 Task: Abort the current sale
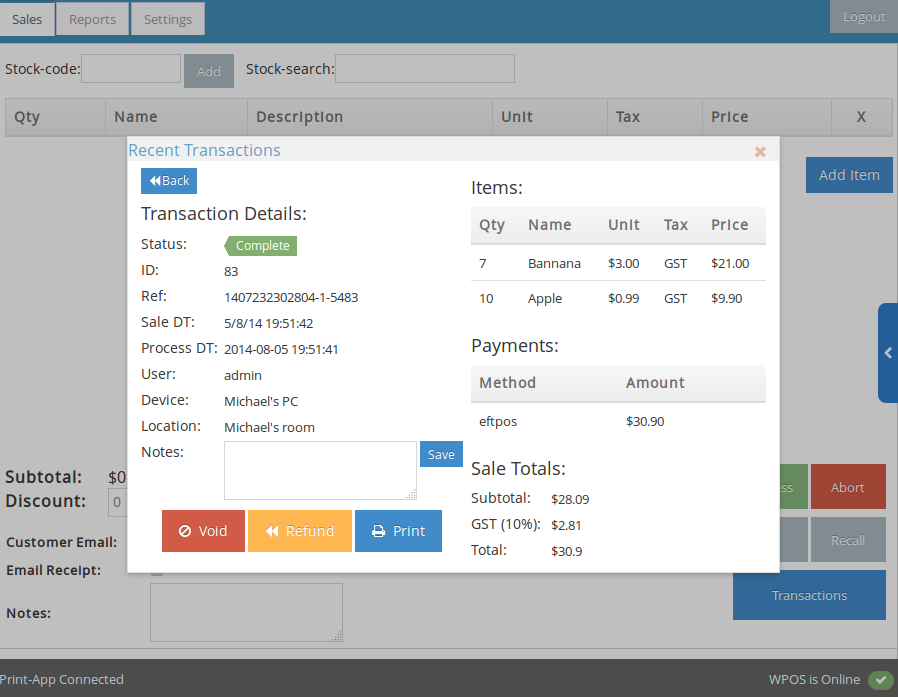[848, 487]
